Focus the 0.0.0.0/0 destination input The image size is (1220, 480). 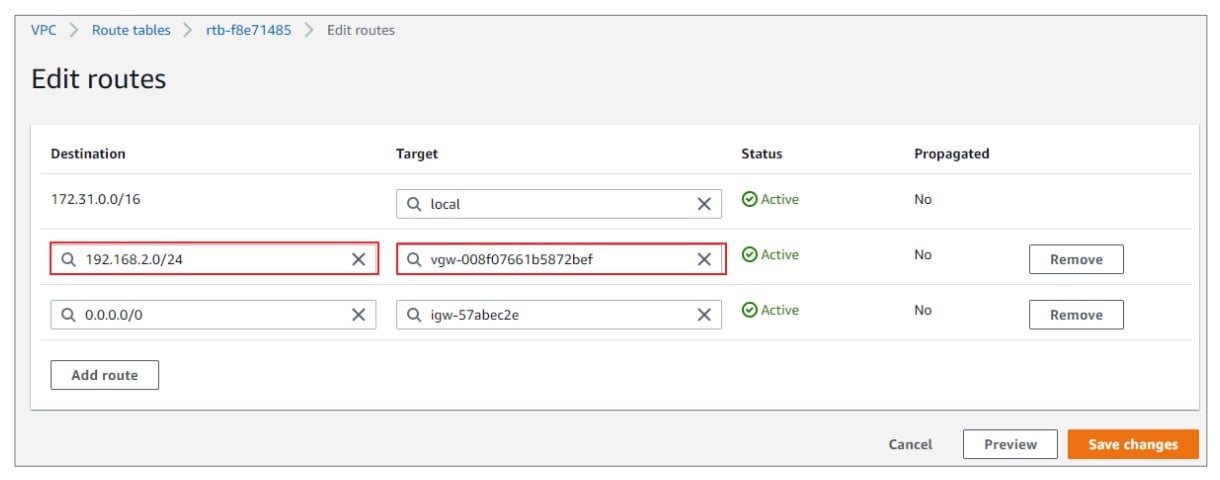pos(213,314)
